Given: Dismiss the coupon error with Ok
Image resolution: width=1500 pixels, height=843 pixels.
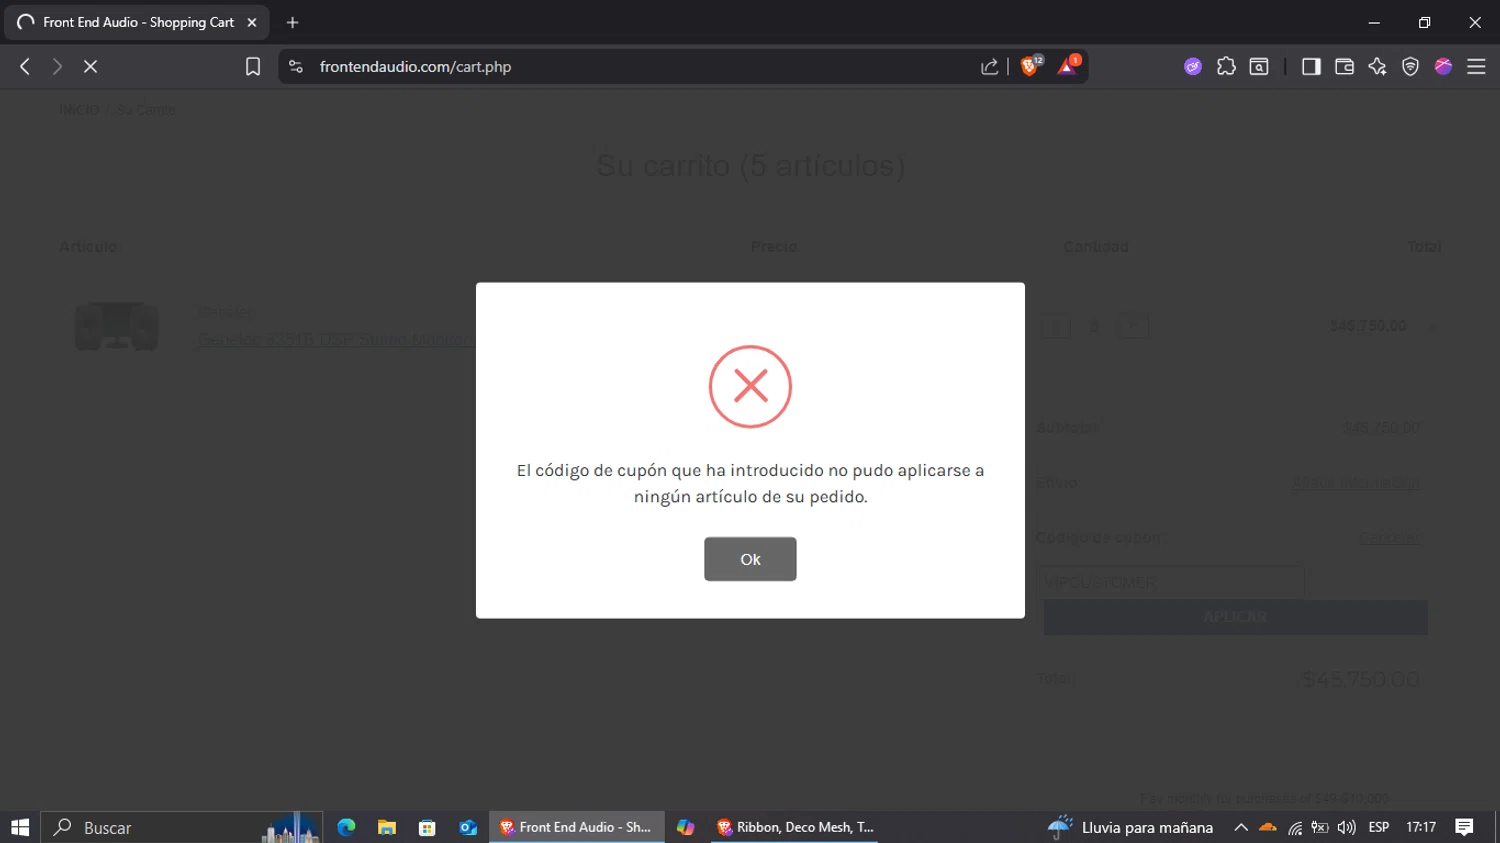Looking at the screenshot, I should (750, 559).
